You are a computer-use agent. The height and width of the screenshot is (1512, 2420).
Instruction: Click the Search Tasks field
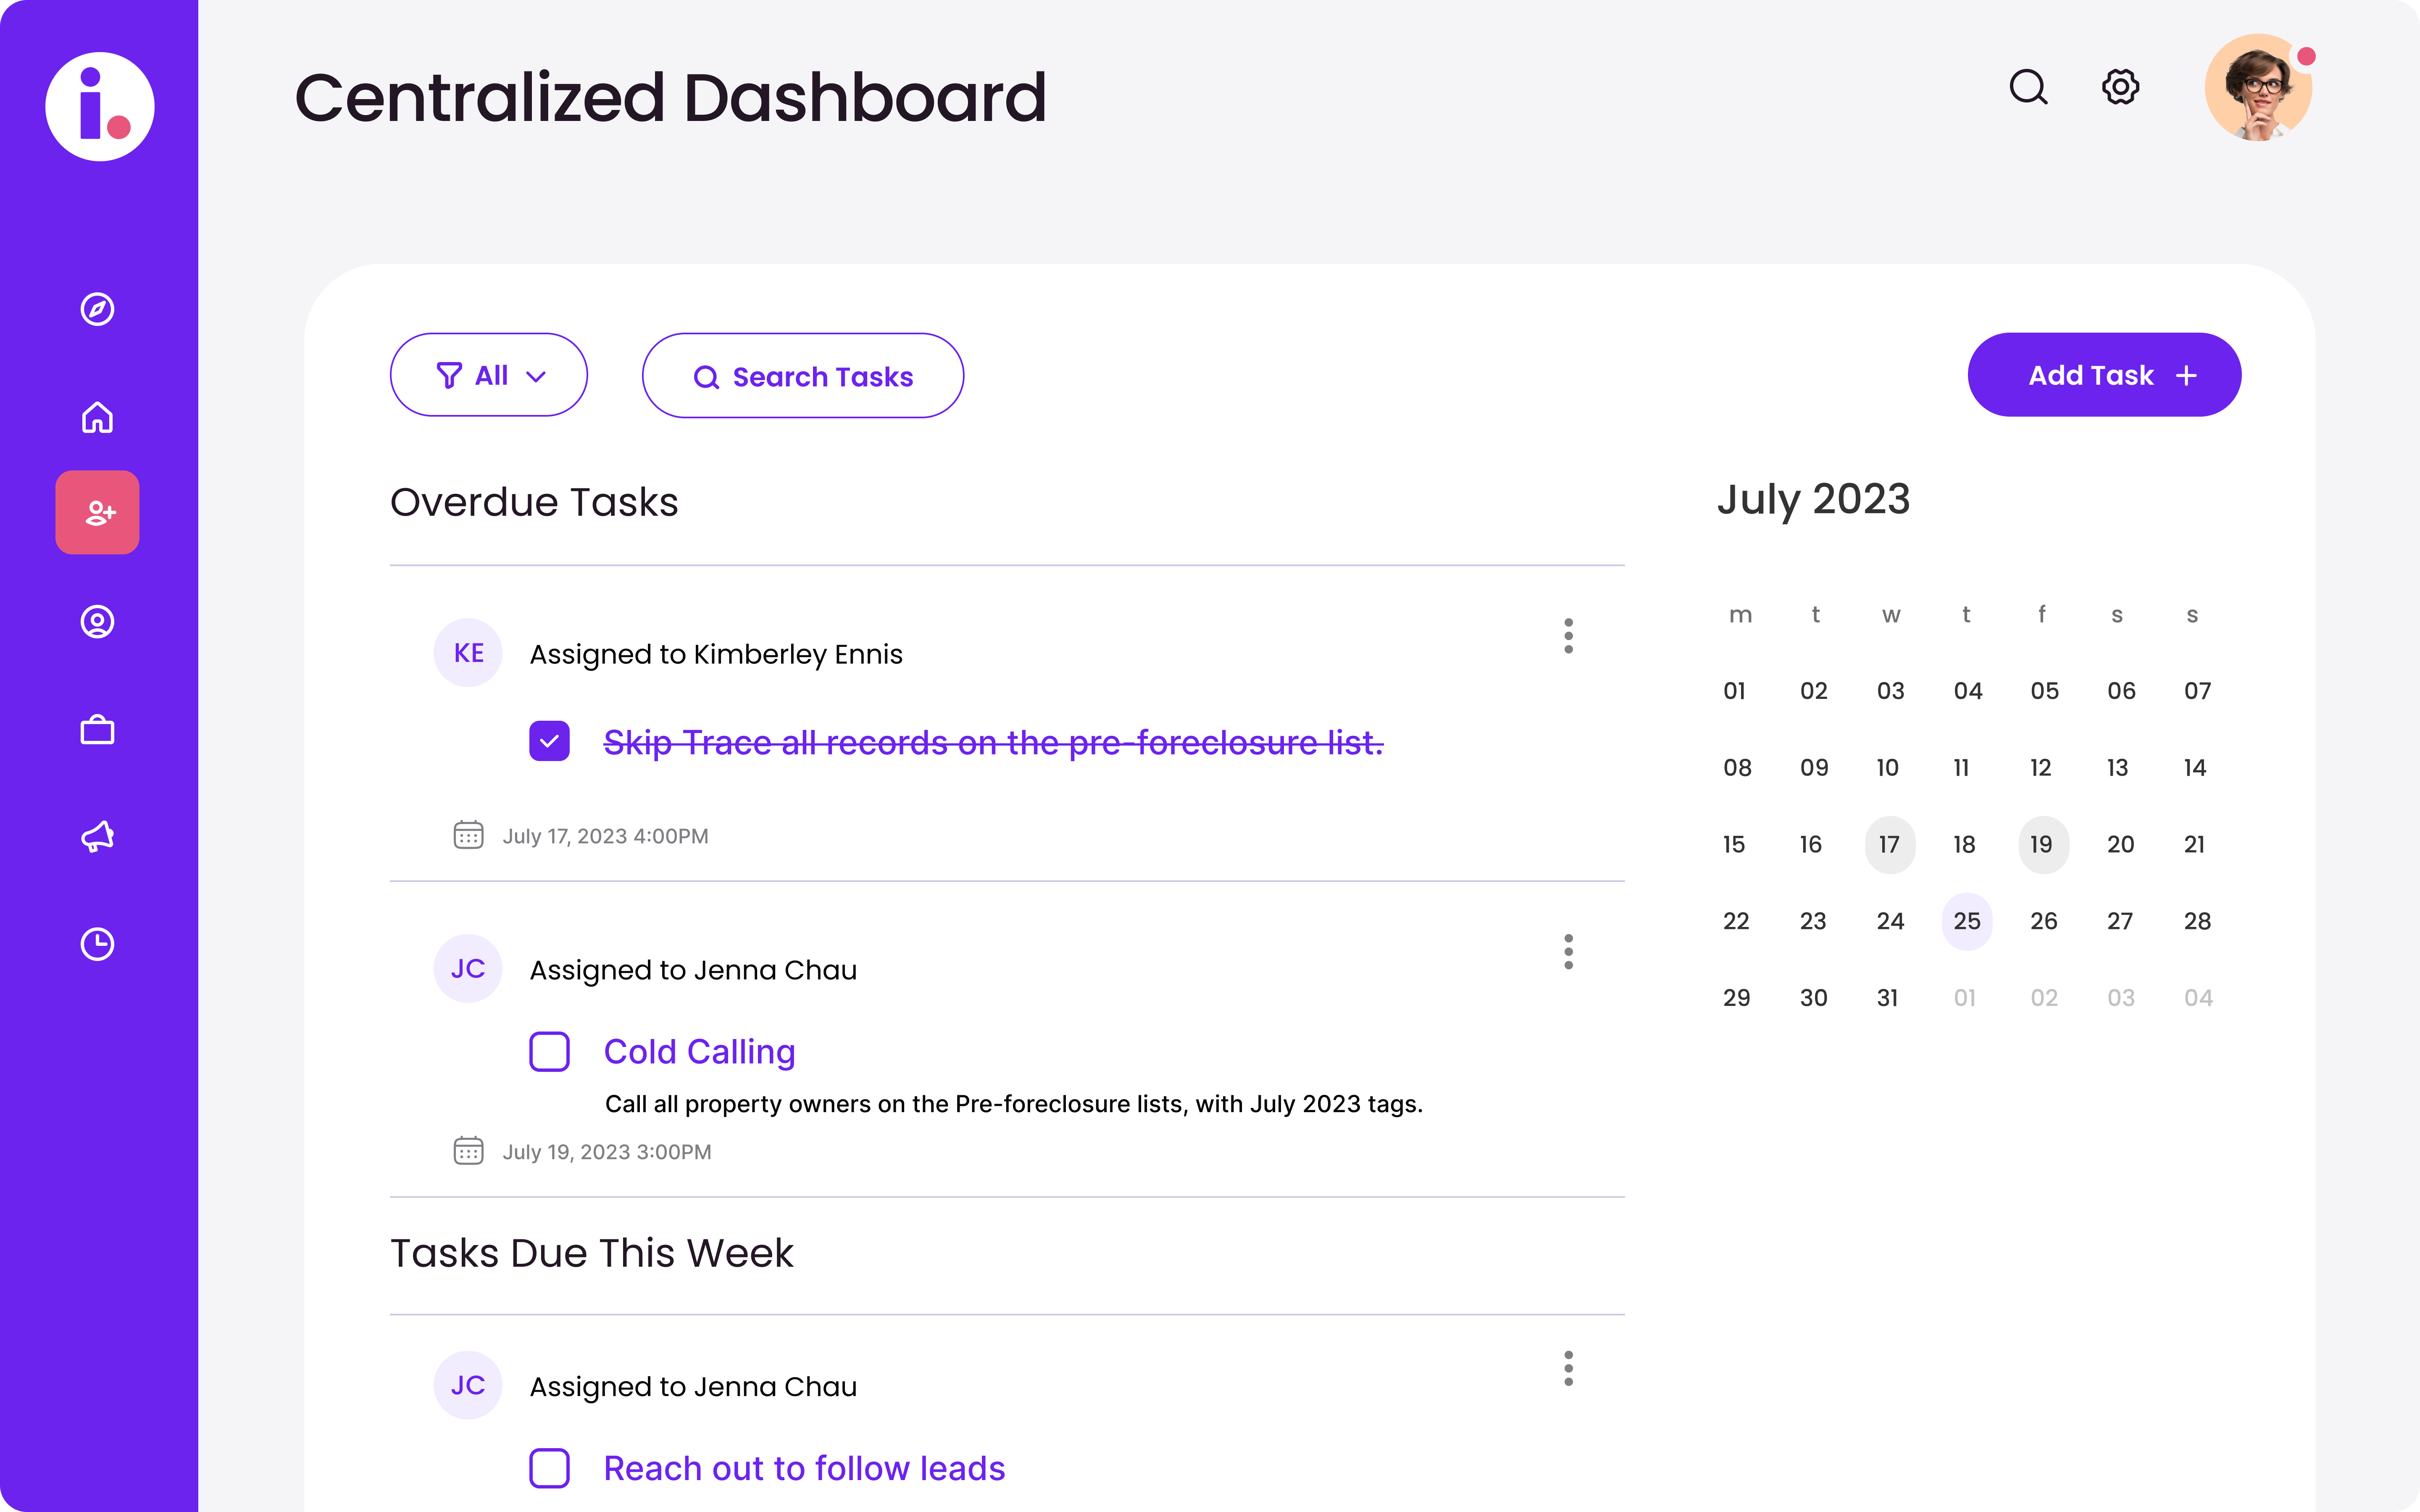click(x=803, y=376)
